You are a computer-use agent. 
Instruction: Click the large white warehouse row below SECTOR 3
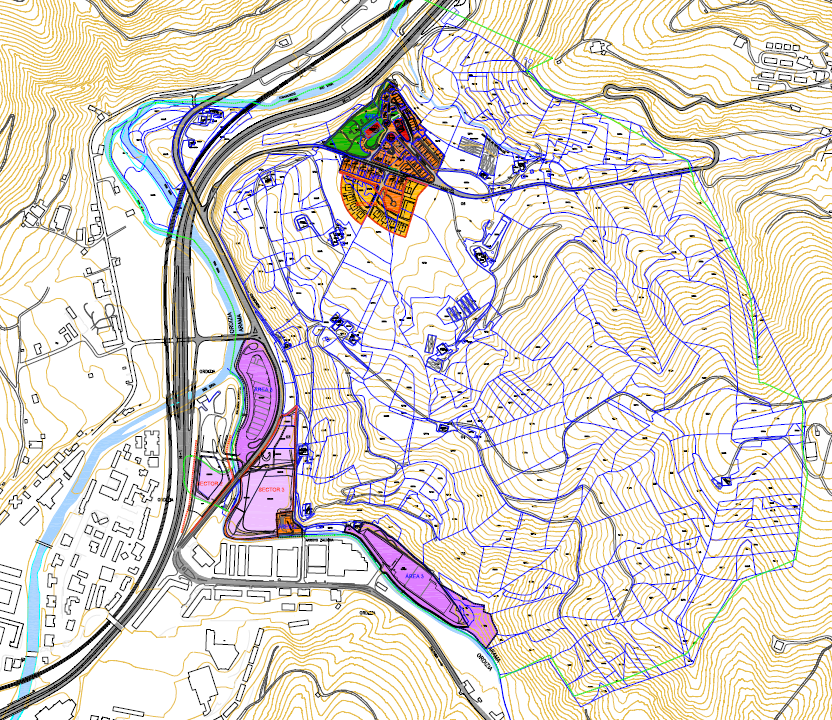point(270,560)
